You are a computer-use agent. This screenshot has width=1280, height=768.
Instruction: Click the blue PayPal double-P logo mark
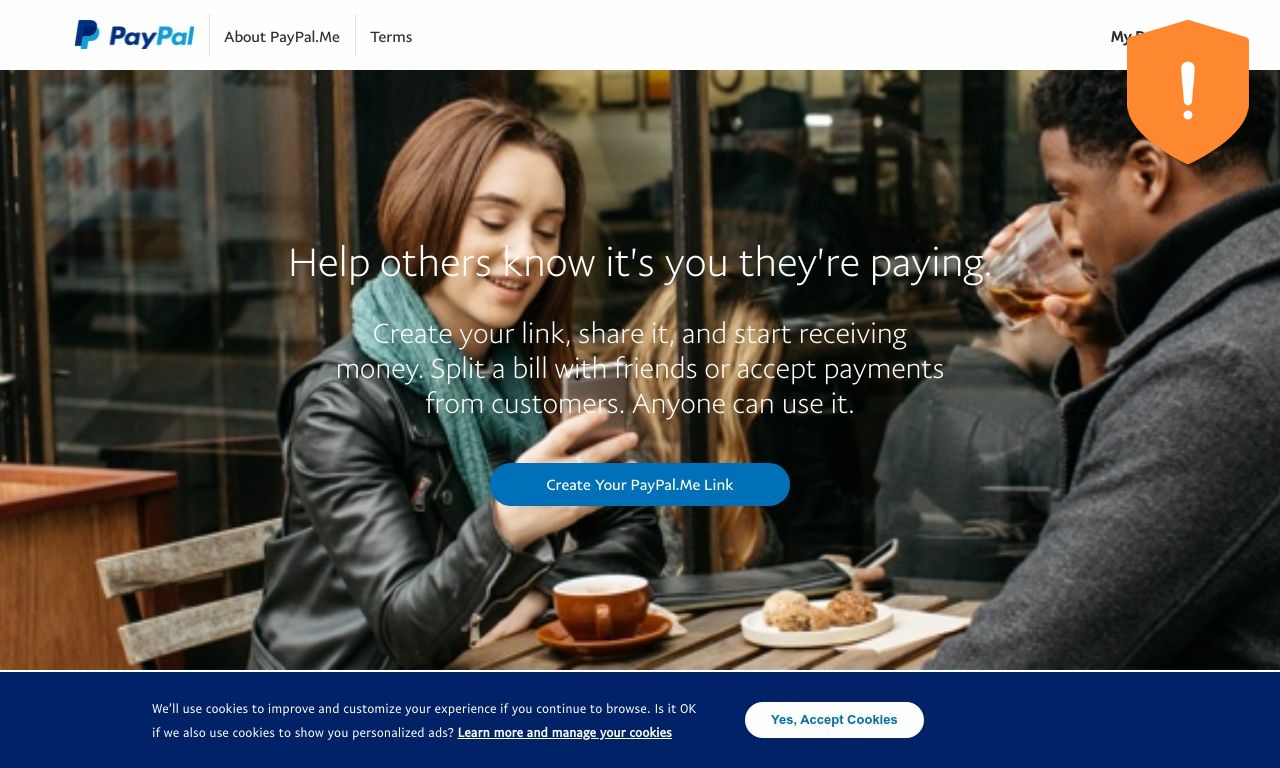pyautogui.click(x=87, y=35)
